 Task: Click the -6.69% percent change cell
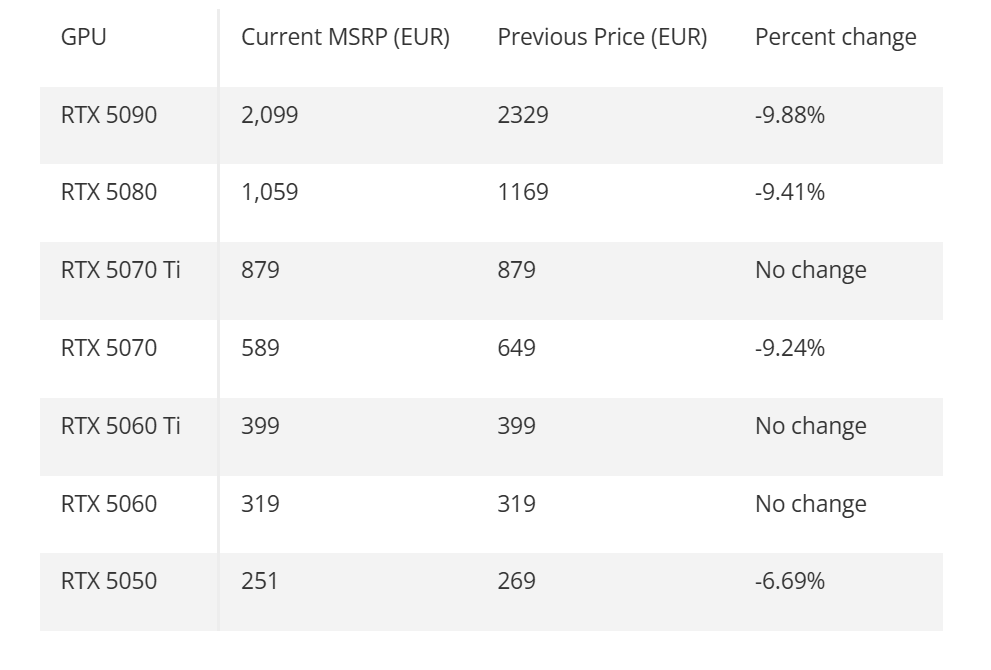[790, 581]
